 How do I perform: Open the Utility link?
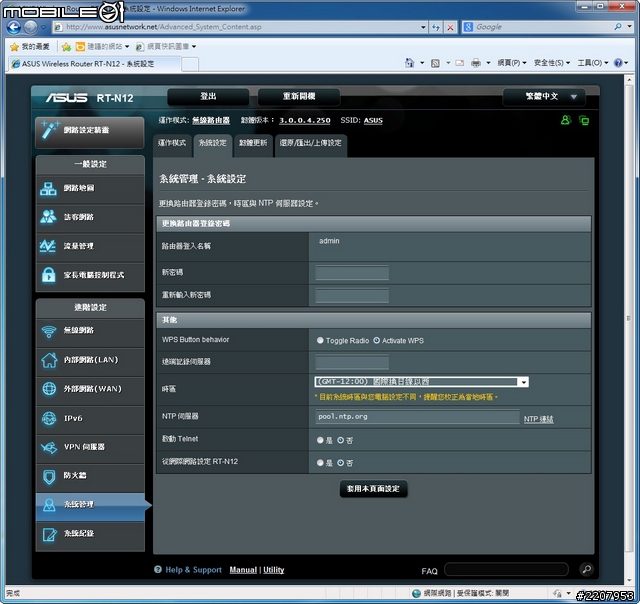273,570
